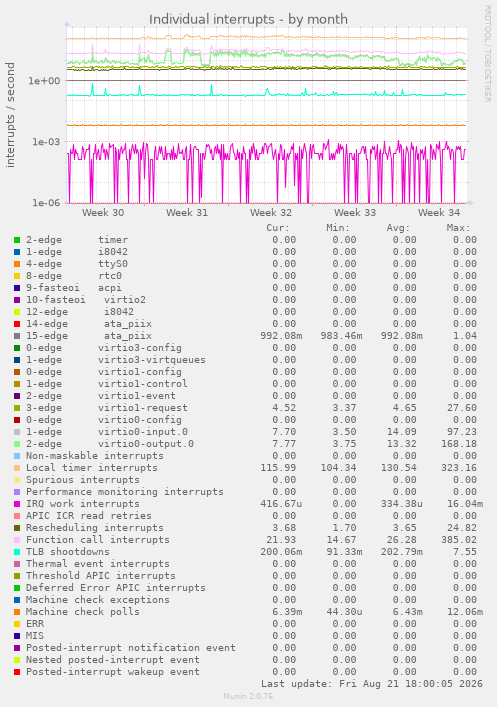Click the 44.30u minimum value
Viewport: 497px width, 707px height.
click(345, 612)
